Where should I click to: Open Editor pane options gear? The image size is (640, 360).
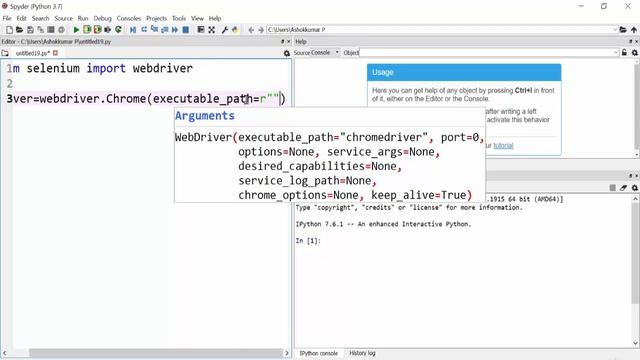tap(287, 53)
